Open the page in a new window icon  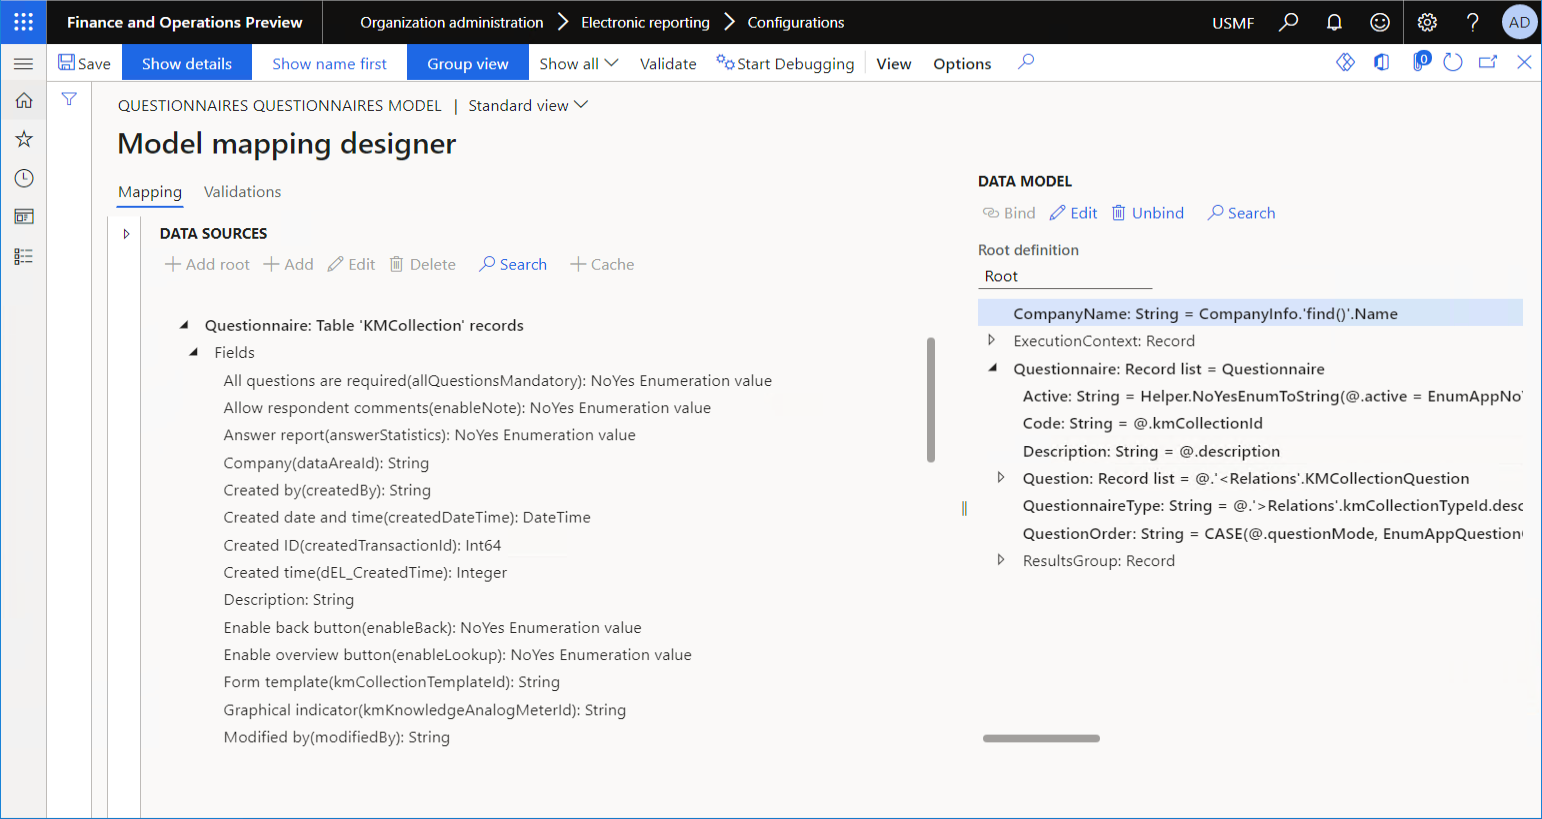(x=1488, y=62)
